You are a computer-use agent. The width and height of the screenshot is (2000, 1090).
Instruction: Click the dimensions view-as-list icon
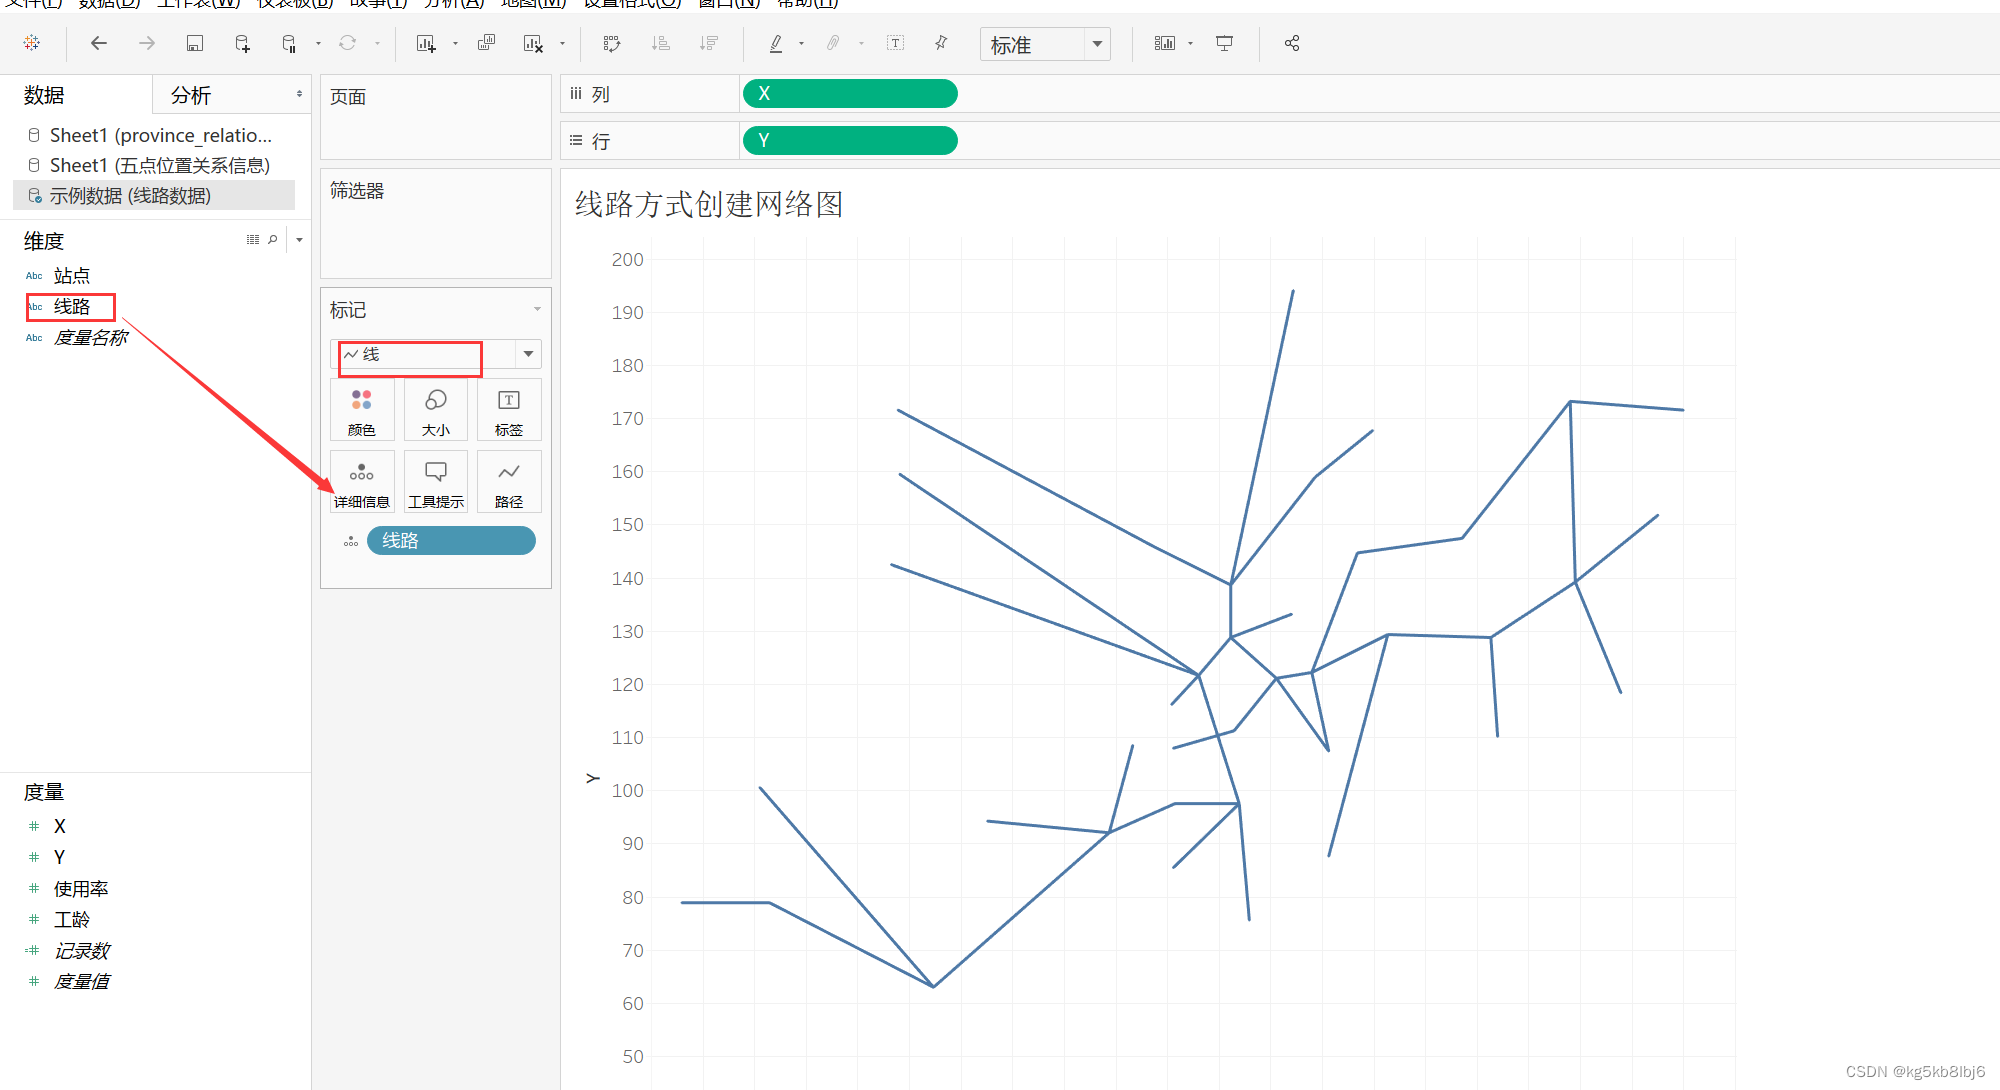click(253, 240)
